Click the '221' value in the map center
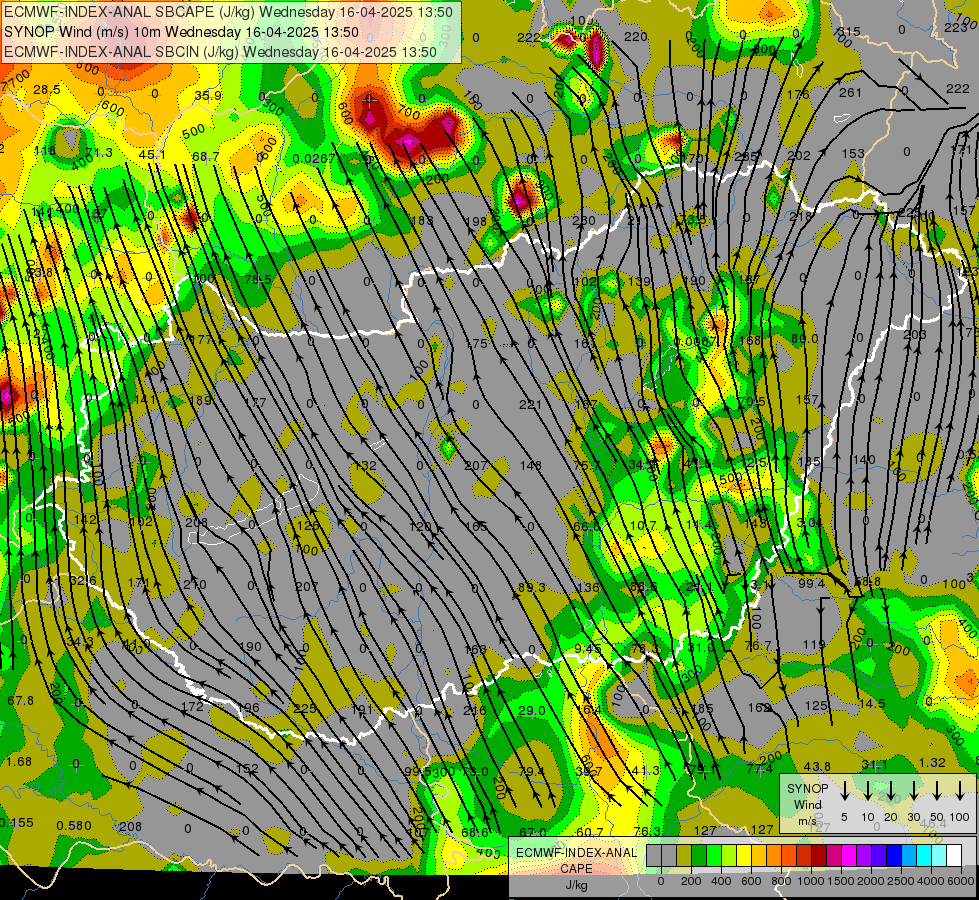The width and height of the screenshot is (979, 900). [x=530, y=405]
